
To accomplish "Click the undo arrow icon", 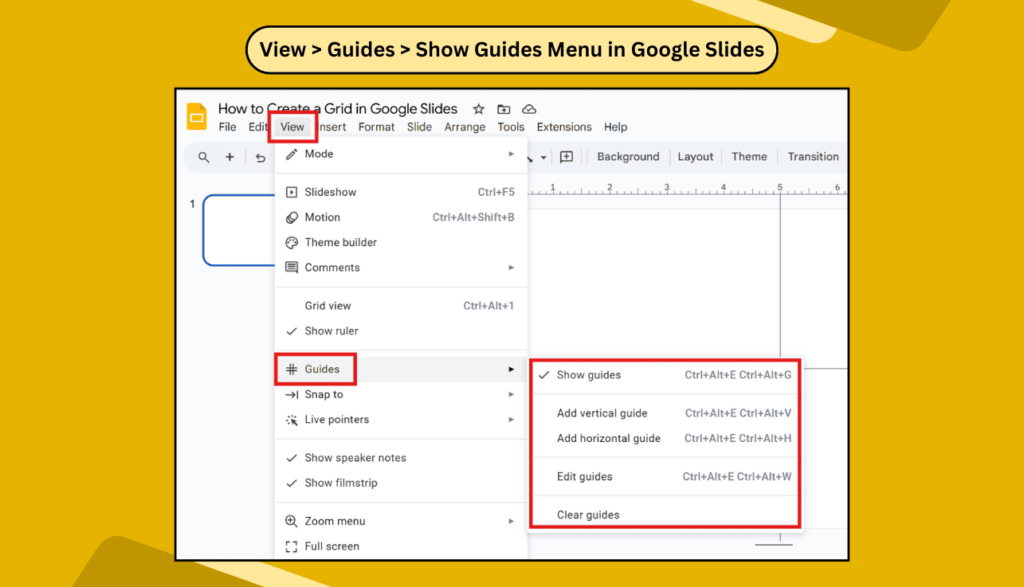I will click(x=261, y=157).
